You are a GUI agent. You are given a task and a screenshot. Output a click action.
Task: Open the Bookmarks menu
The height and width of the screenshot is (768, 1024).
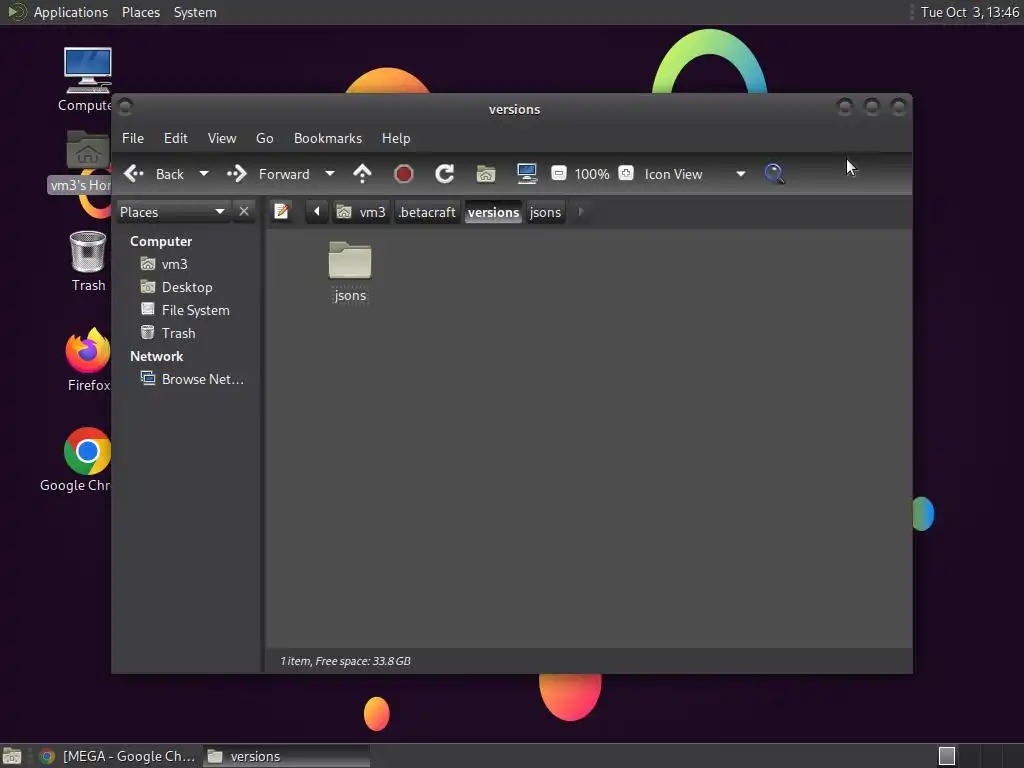[328, 138]
